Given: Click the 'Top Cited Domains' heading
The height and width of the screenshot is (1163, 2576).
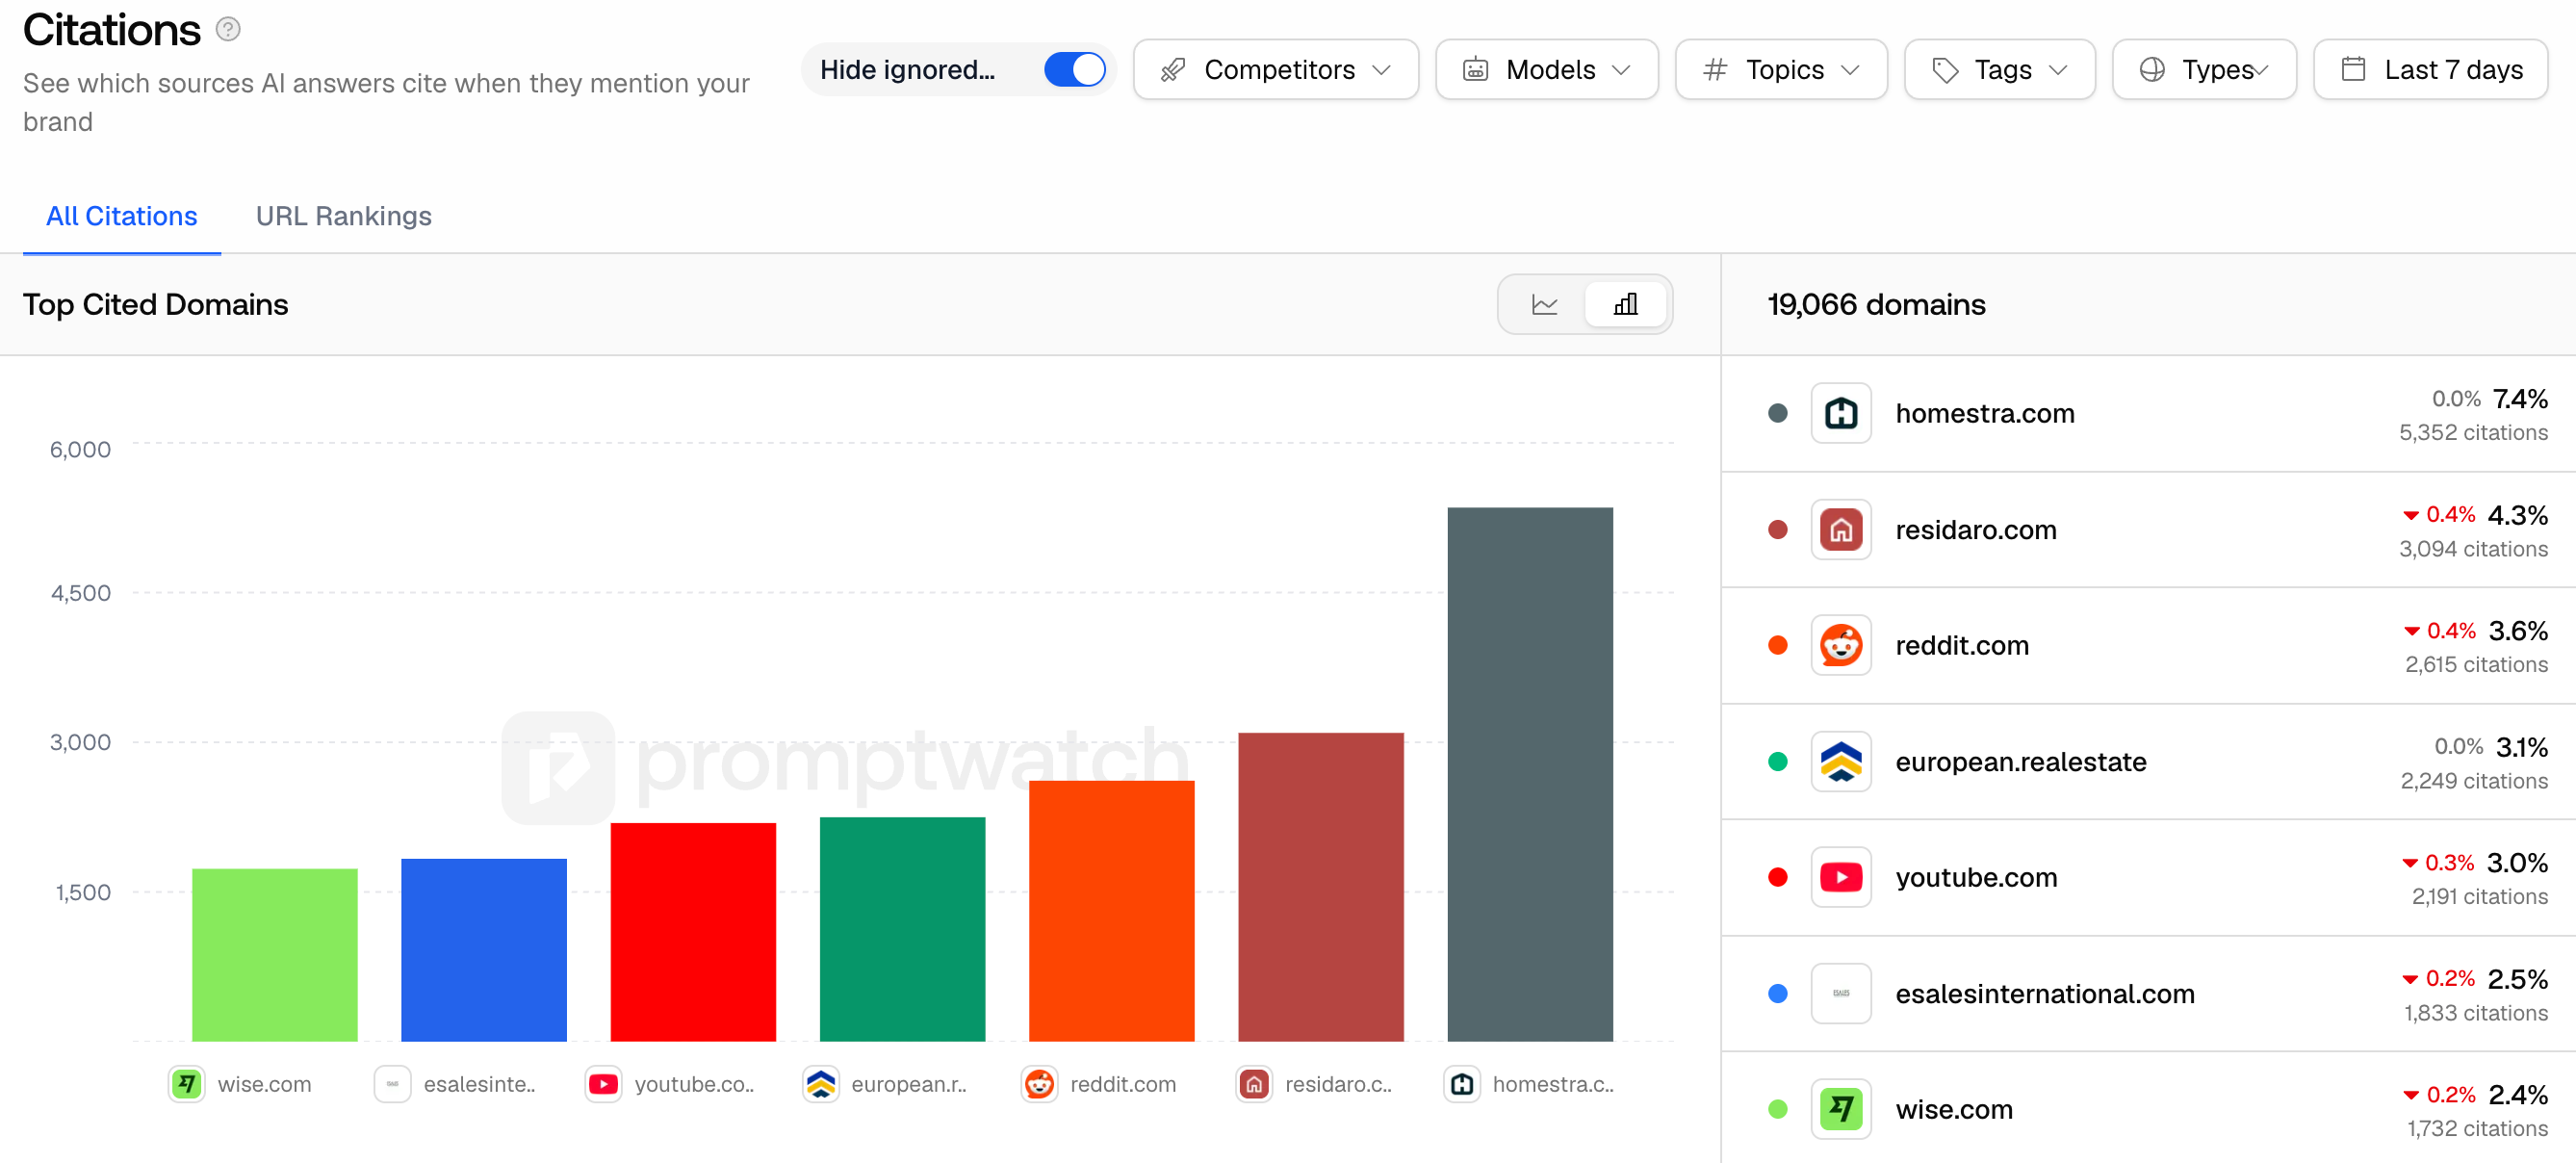Looking at the screenshot, I should tap(155, 304).
